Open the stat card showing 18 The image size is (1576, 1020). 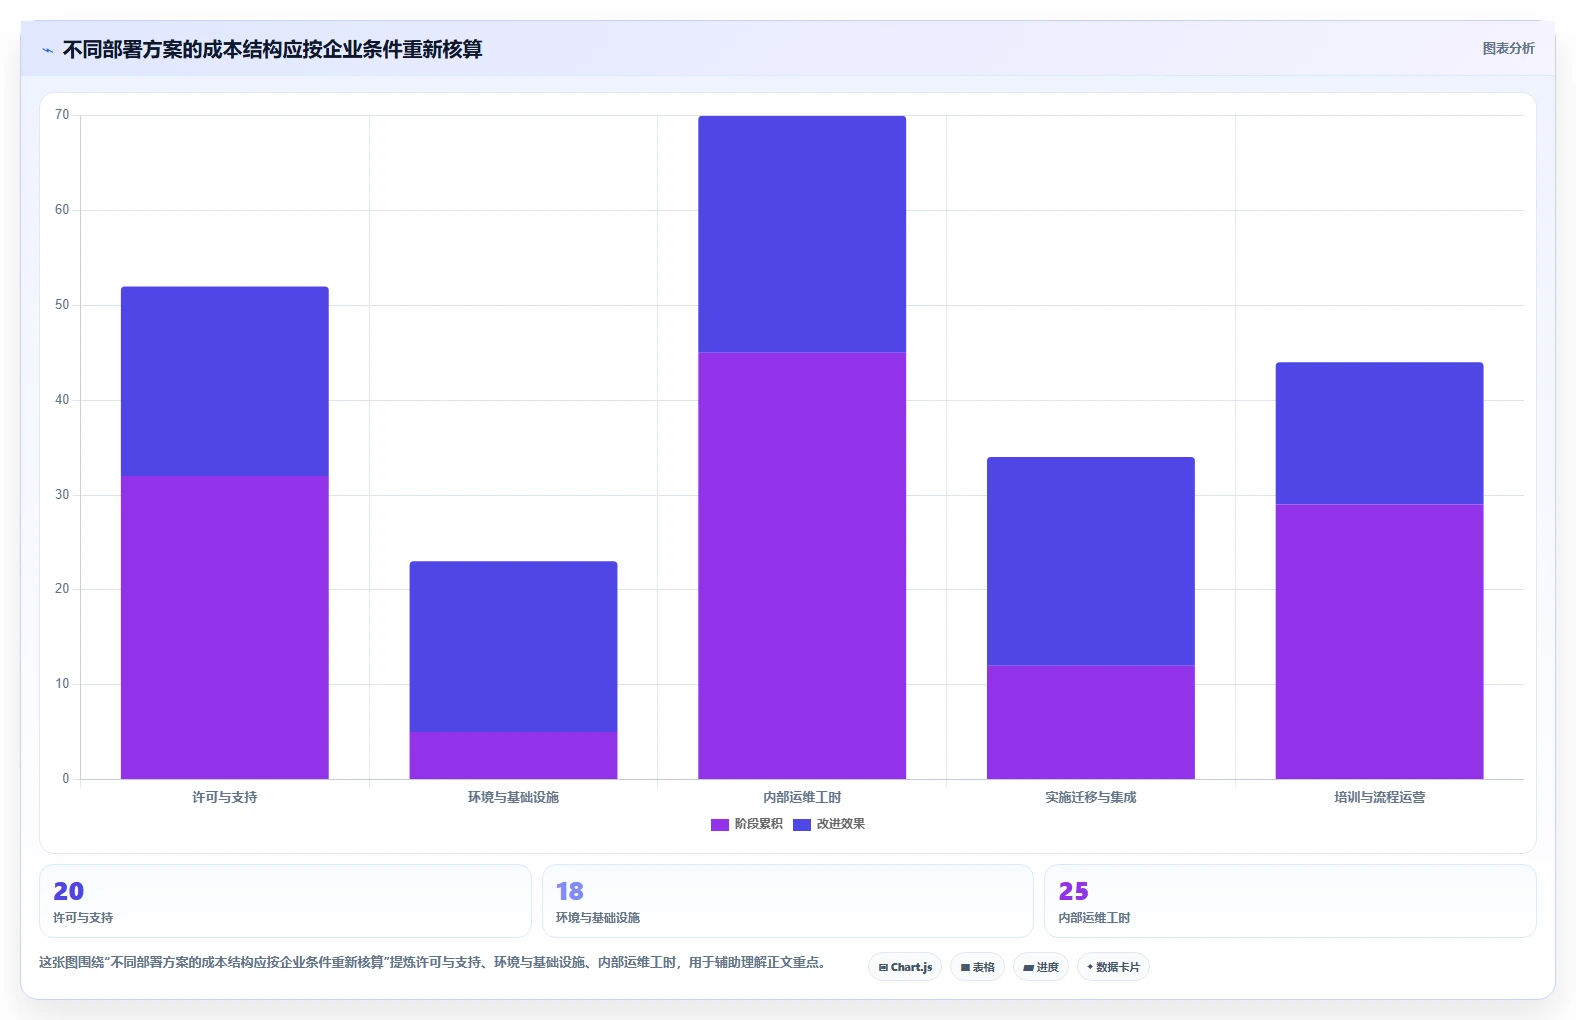(788, 901)
